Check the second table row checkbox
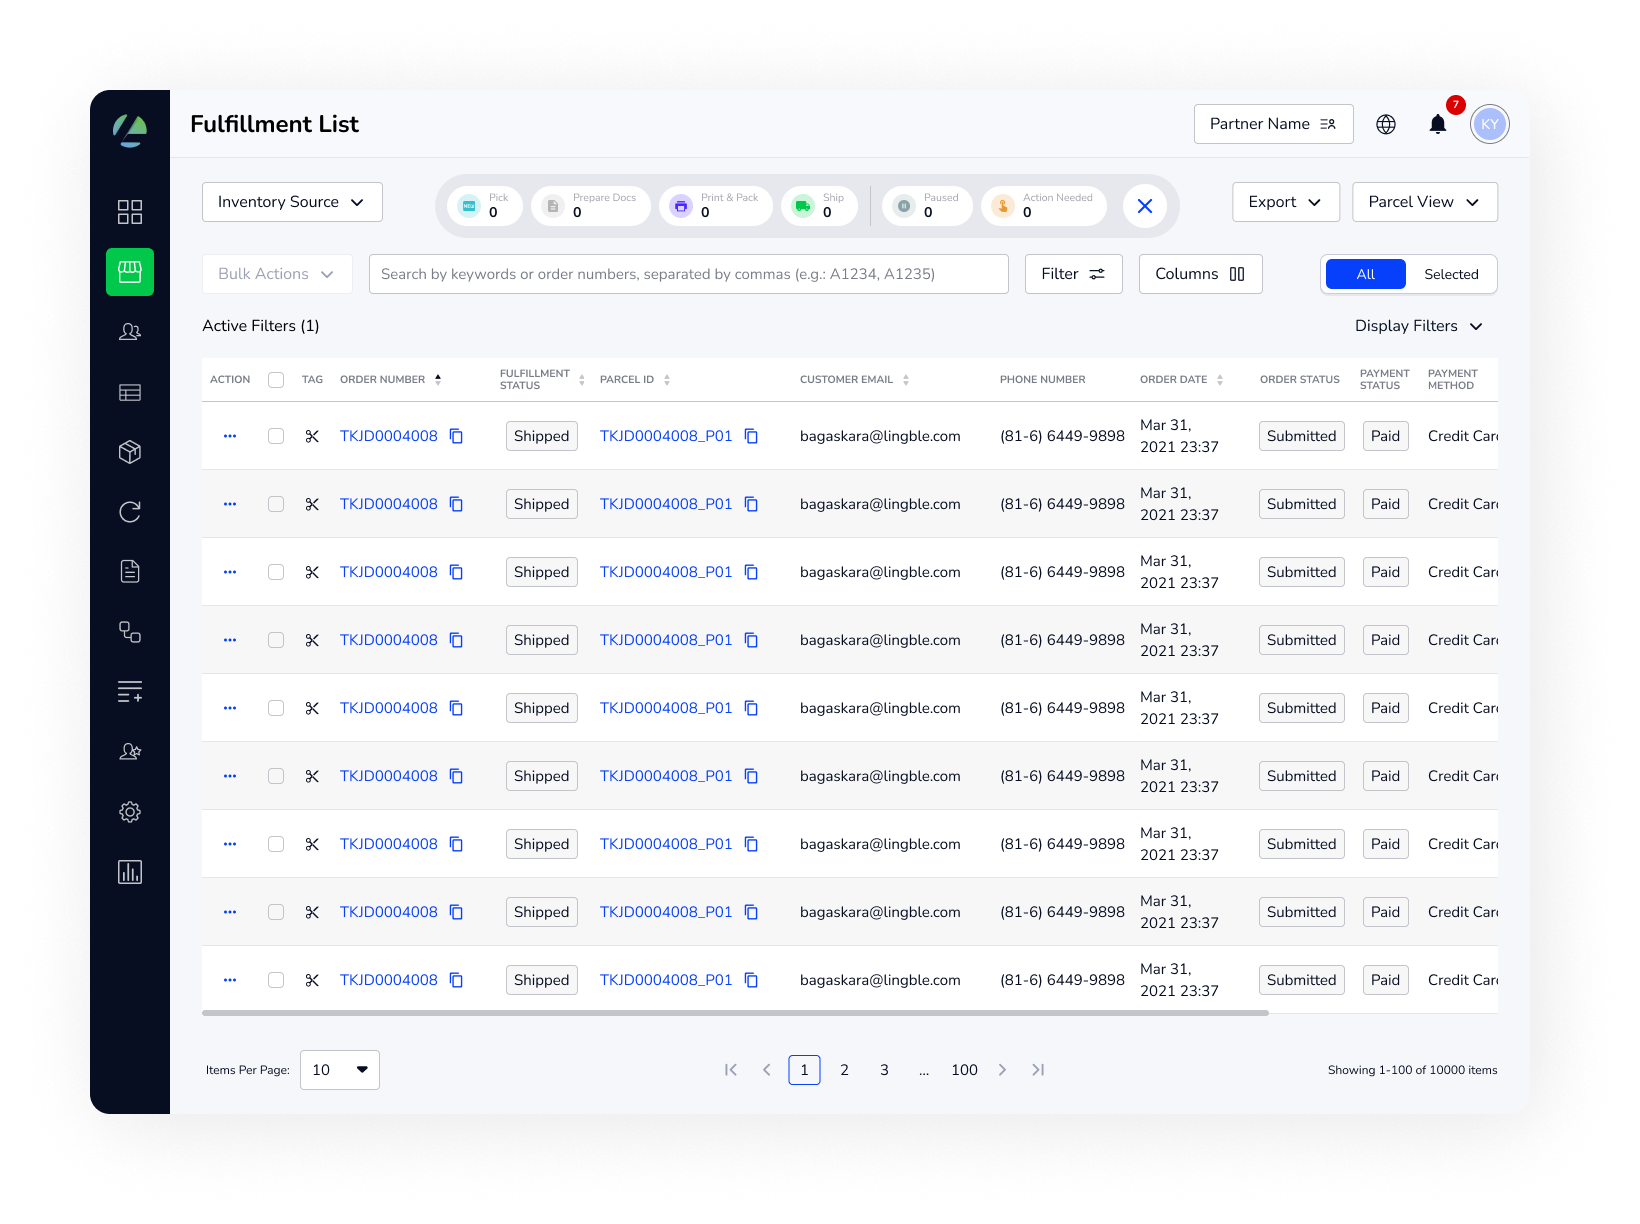 point(276,504)
